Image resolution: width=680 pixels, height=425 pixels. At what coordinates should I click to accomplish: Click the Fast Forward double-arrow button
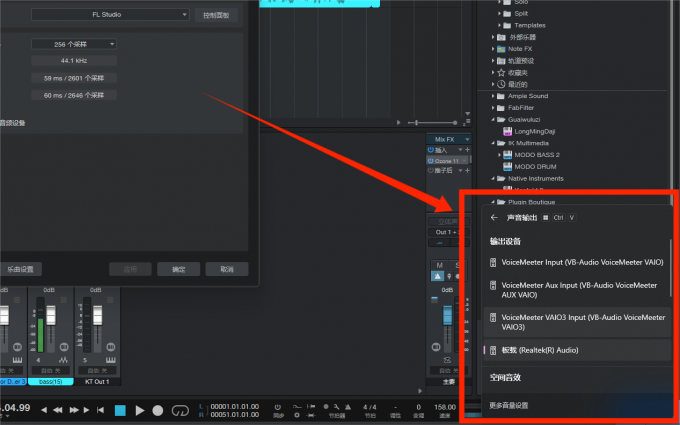pyautogui.click(x=74, y=410)
